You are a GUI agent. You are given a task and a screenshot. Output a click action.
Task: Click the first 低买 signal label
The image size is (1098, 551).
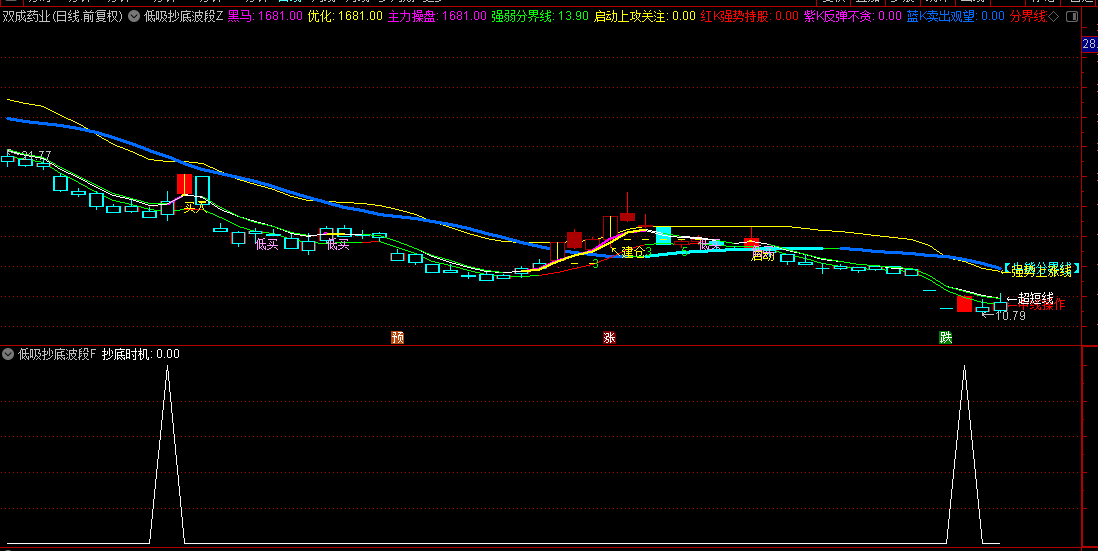click(x=267, y=244)
